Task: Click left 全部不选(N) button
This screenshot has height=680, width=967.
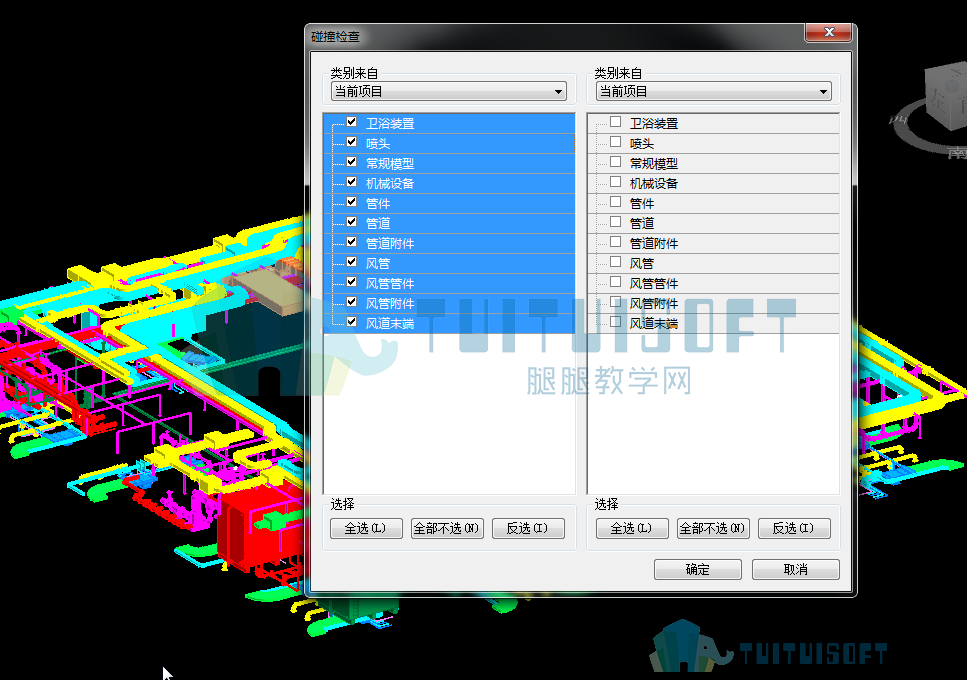Action: pos(446,528)
